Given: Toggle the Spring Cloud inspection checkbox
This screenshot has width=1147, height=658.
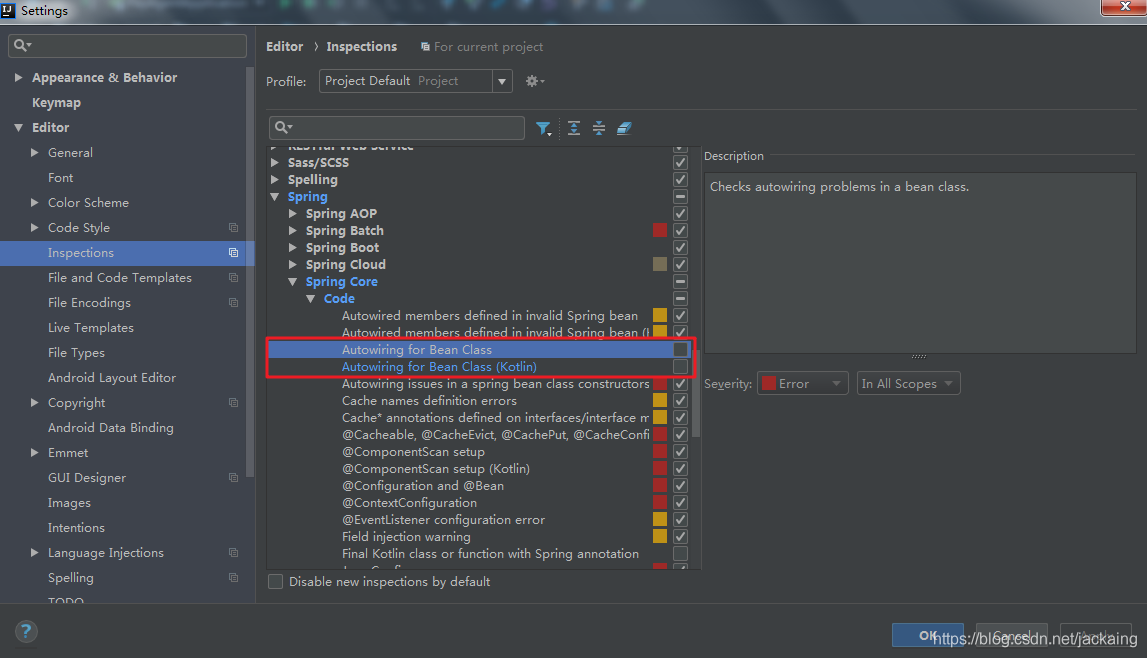Looking at the screenshot, I should [680, 265].
